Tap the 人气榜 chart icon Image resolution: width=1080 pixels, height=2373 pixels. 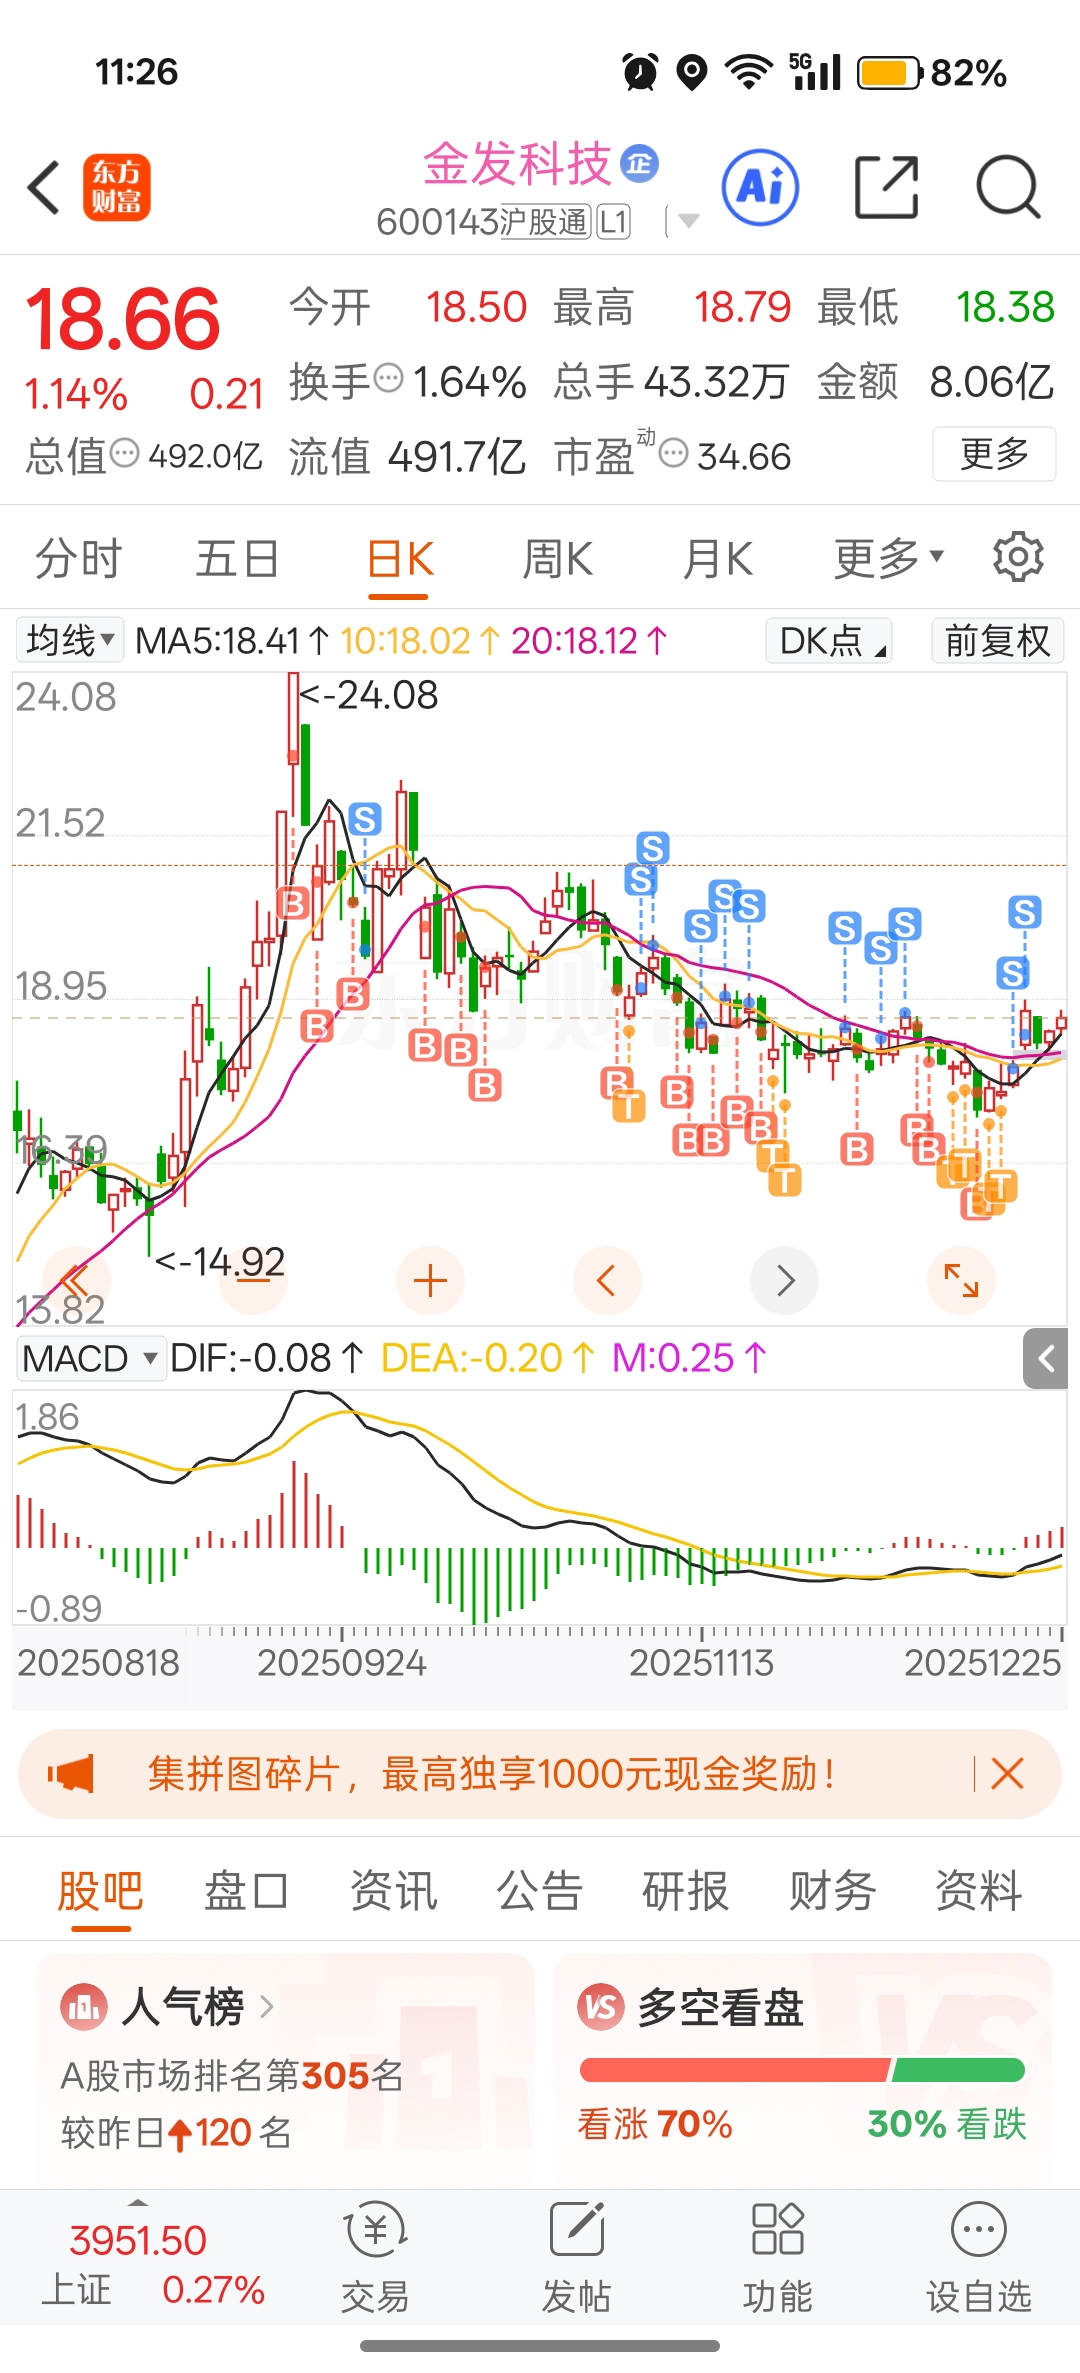click(x=84, y=2006)
